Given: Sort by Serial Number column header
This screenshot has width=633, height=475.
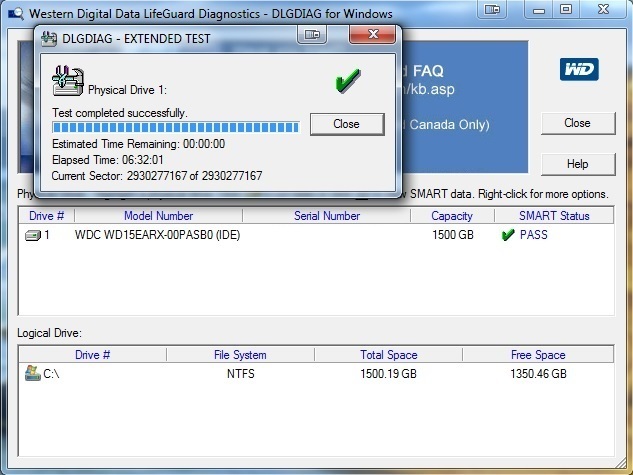Looking at the screenshot, I should (327, 216).
